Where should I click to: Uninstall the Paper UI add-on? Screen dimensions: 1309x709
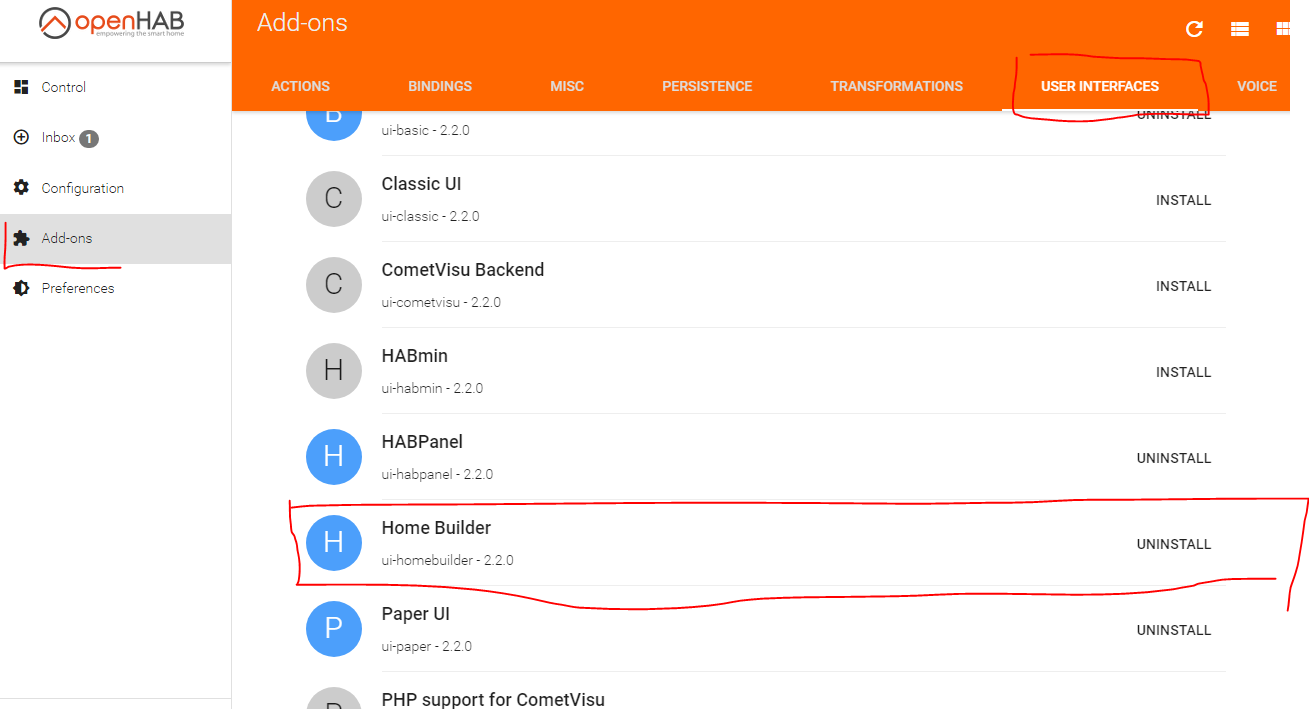coord(1173,630)
